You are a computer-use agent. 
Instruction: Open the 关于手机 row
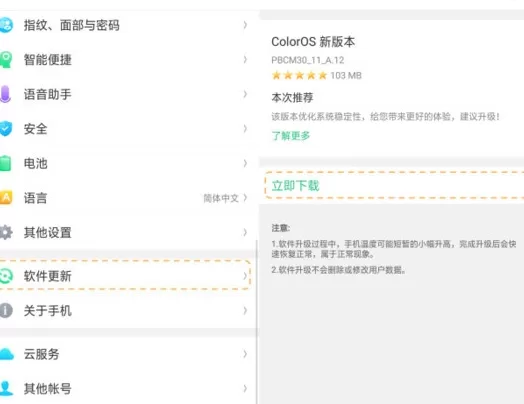tap(128, 310)
